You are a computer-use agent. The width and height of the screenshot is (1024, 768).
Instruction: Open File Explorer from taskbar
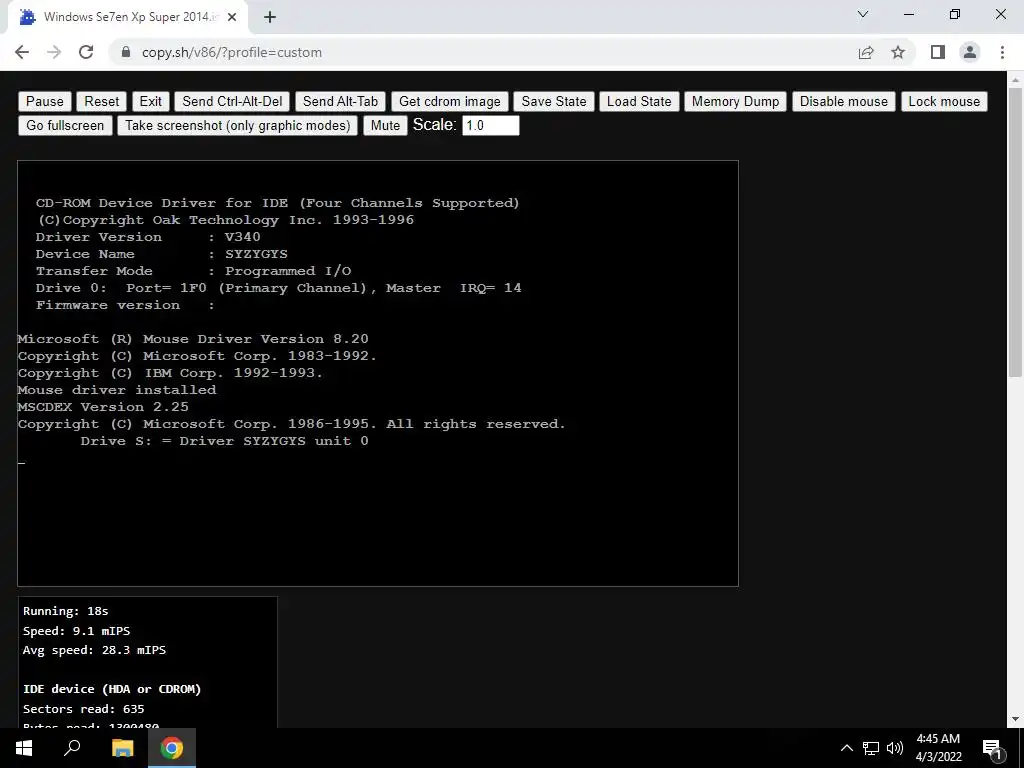pyautogui.click(x=122, y=748)
